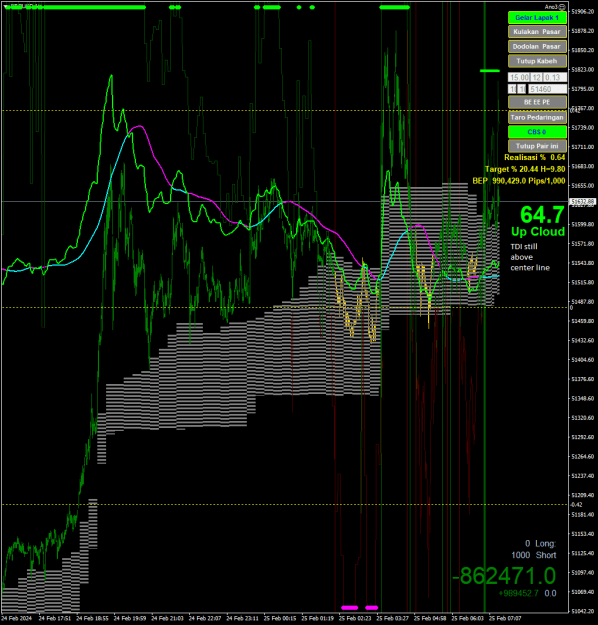The image size is (598, 625).
Task: Click the price input field showing 51460
Action: click(547, 89)
